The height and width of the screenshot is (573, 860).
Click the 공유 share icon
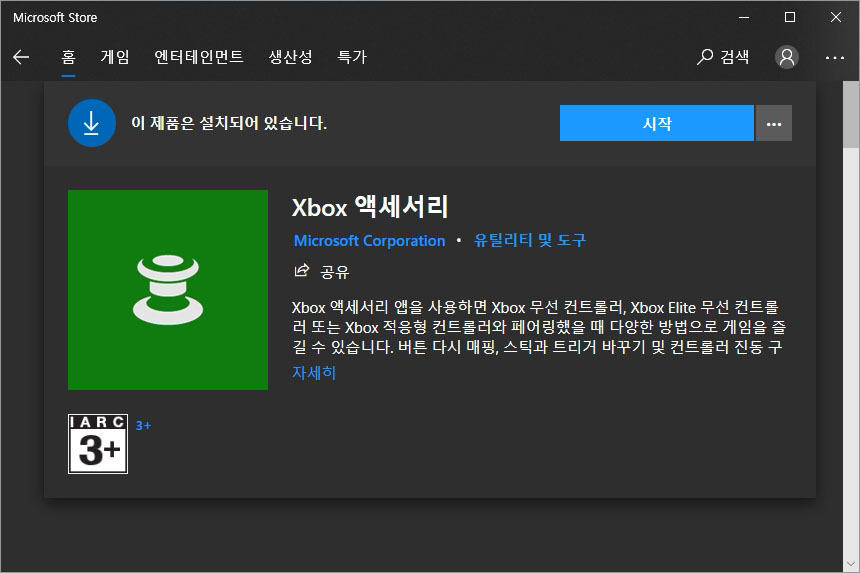(302, 270)
